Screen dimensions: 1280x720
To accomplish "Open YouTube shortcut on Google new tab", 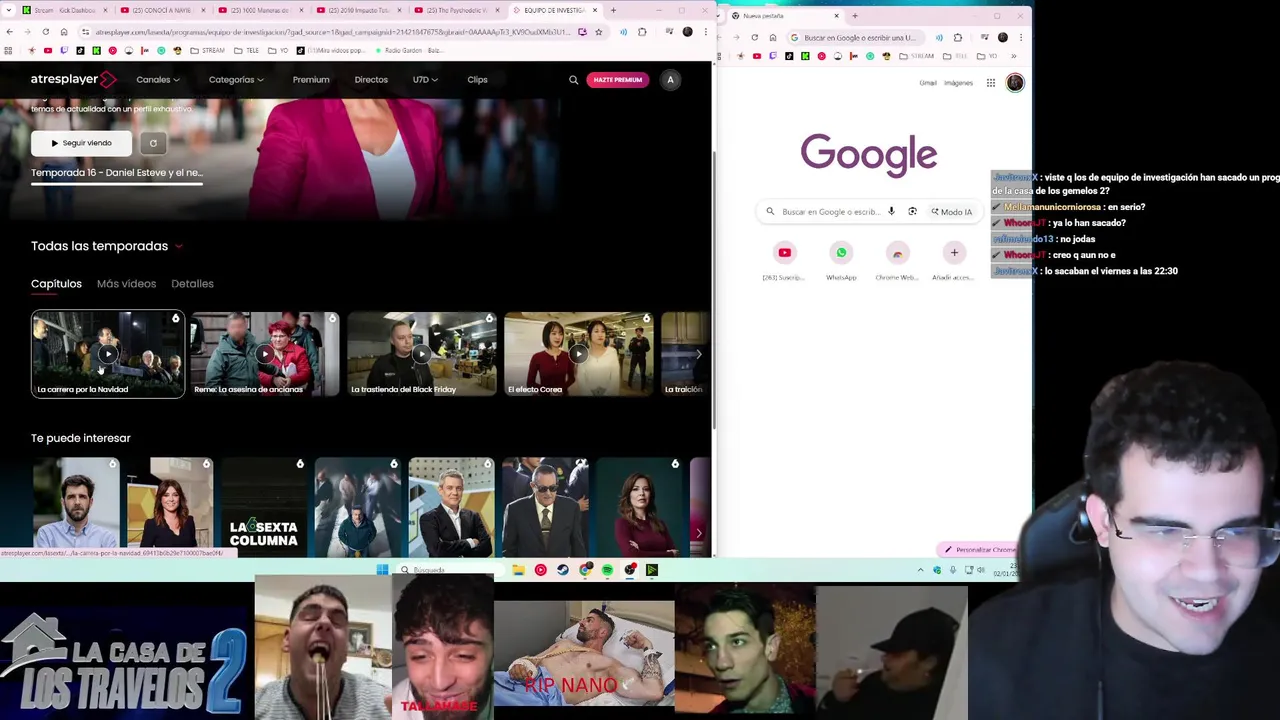I will point(785,253).
